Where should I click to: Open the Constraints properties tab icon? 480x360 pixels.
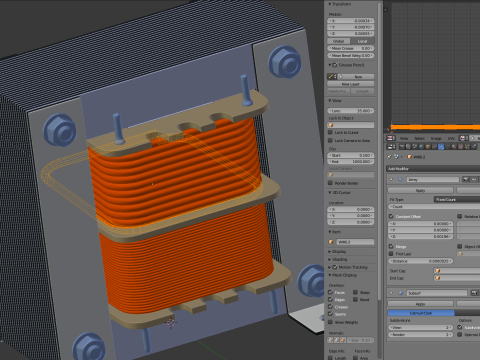point(434,146)
